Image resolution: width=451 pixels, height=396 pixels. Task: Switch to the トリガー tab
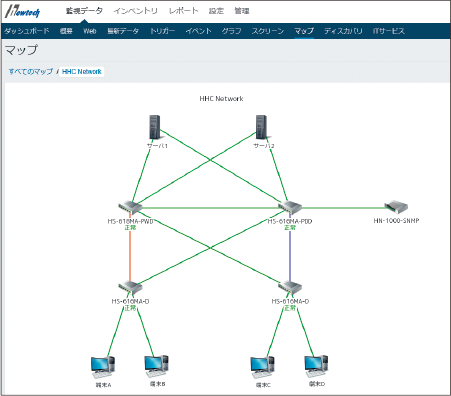coord(162,31)
